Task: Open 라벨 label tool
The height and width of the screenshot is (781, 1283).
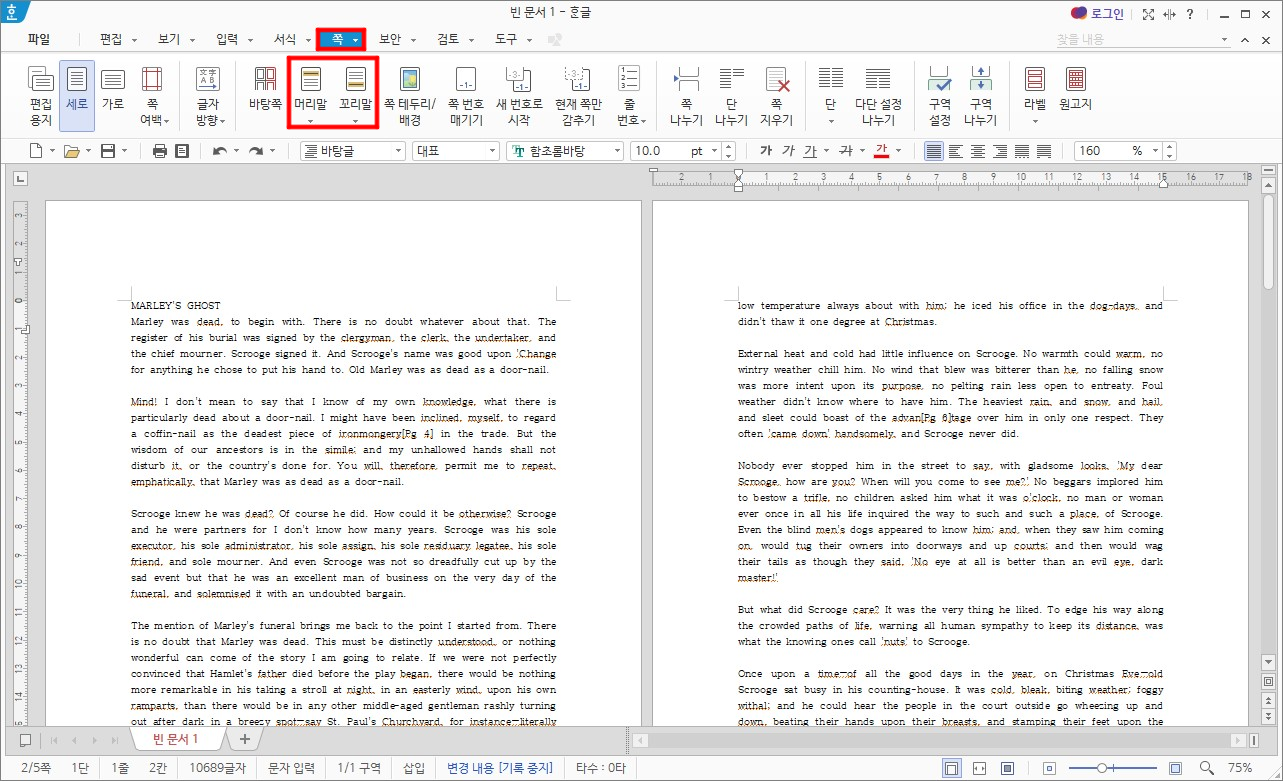Action: click(1035, 95)
